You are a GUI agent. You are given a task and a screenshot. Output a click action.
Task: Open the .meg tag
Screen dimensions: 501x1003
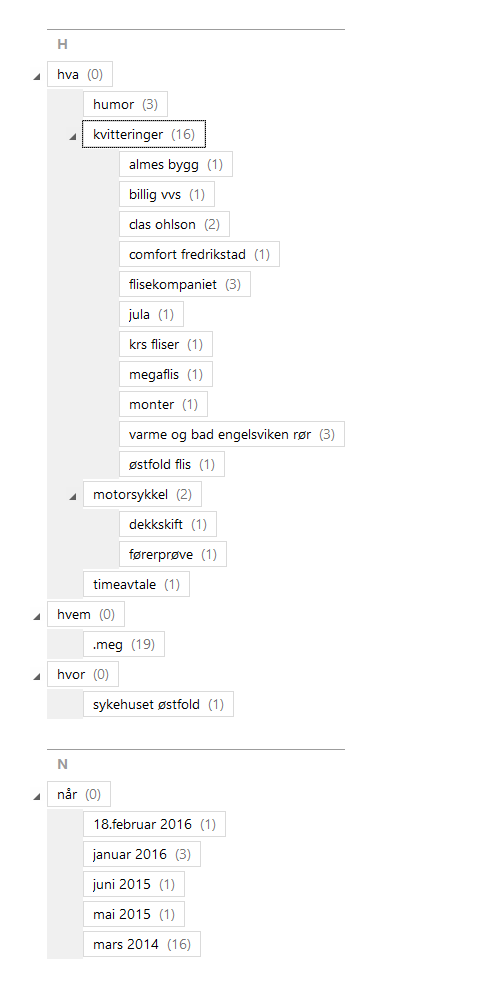pos(123,644)
